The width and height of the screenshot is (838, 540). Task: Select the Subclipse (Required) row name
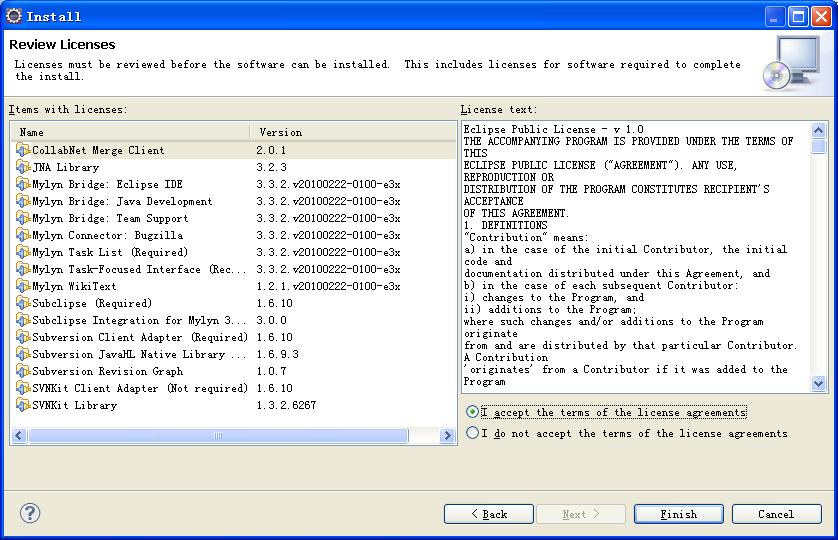point(92,303)
